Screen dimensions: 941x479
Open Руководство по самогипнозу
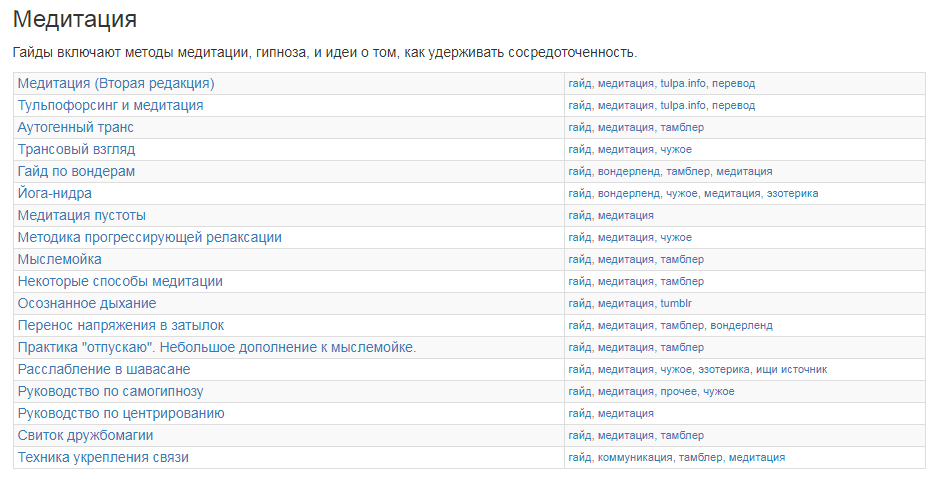pos(110,391)
